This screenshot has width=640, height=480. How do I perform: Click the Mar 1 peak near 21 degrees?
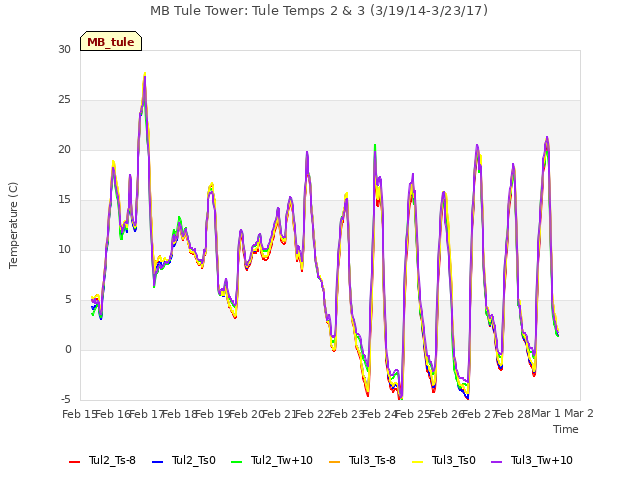(547, 138)
